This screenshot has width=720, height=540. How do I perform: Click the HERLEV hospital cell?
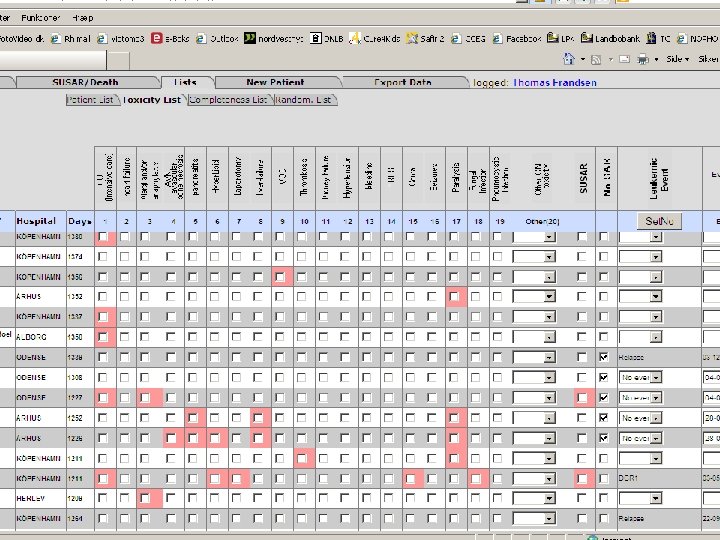40,498
